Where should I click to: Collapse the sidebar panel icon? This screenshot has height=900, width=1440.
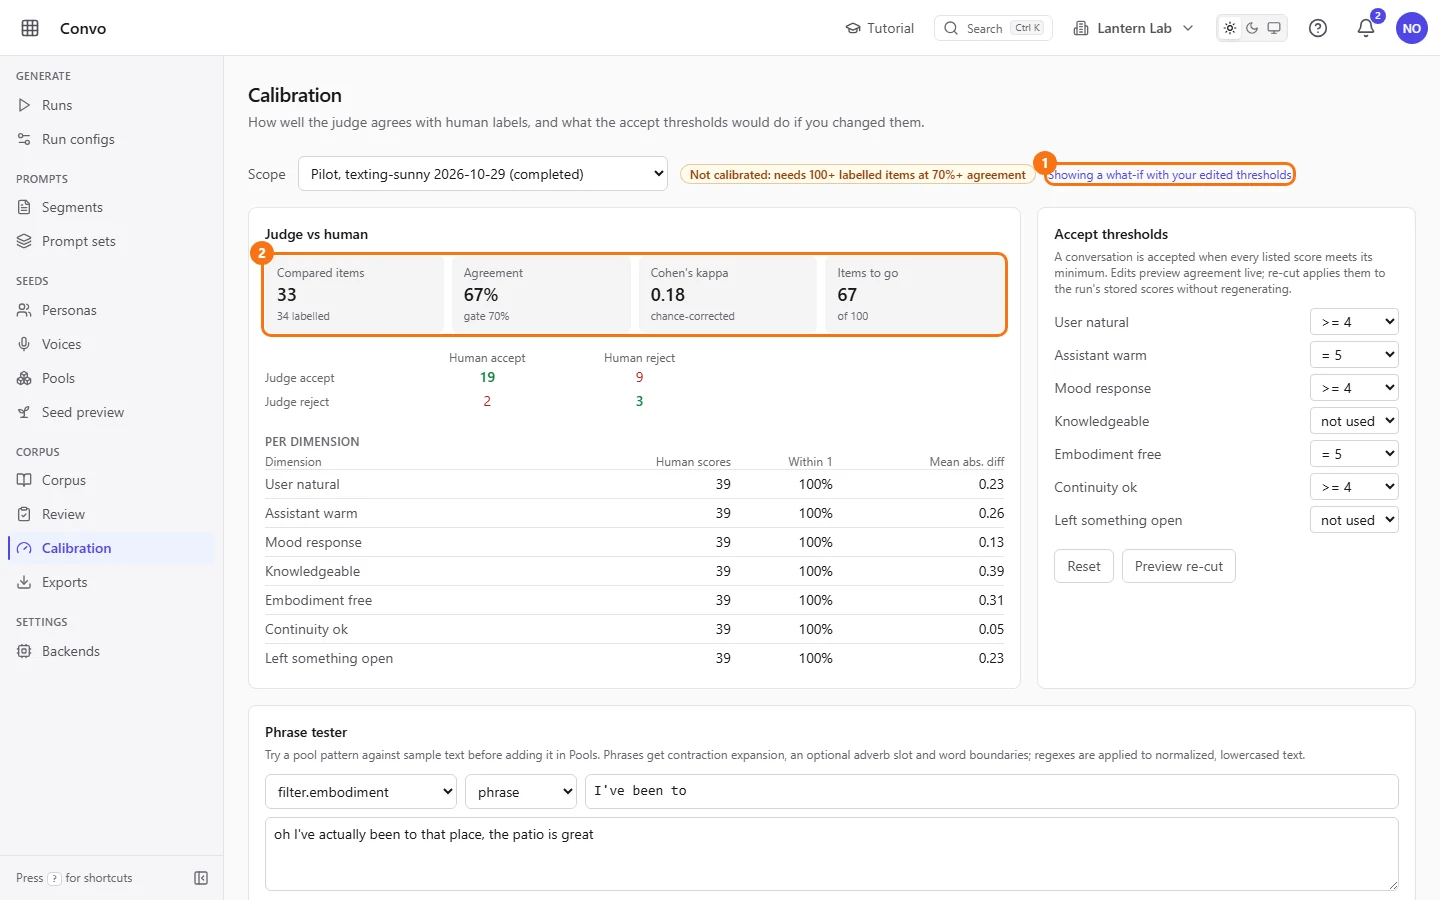click(x=201, y=878)
